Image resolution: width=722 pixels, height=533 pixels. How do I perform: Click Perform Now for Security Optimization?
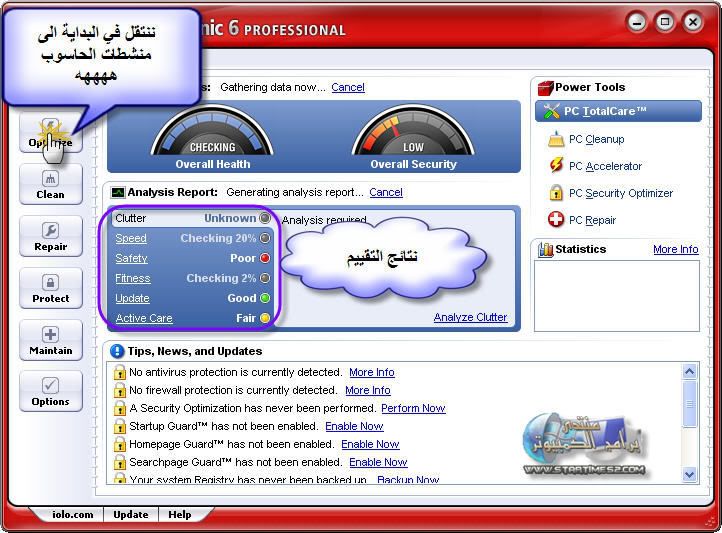point(413,408)
